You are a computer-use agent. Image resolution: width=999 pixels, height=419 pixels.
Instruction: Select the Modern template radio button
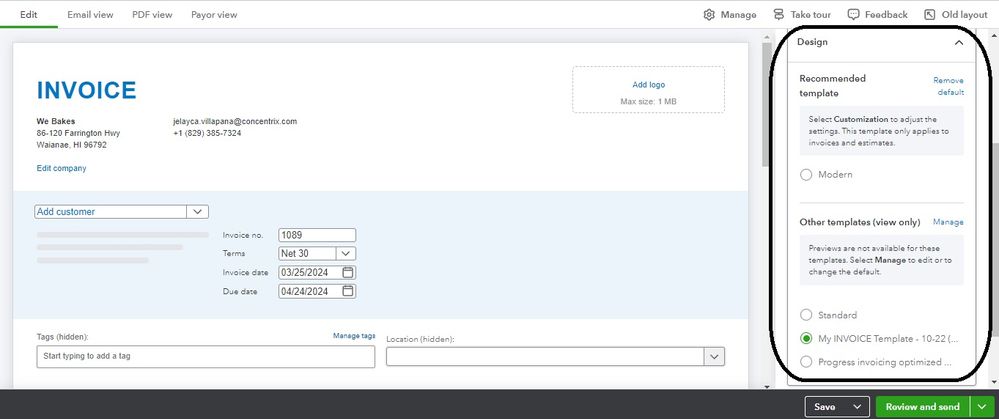(806, 174)
